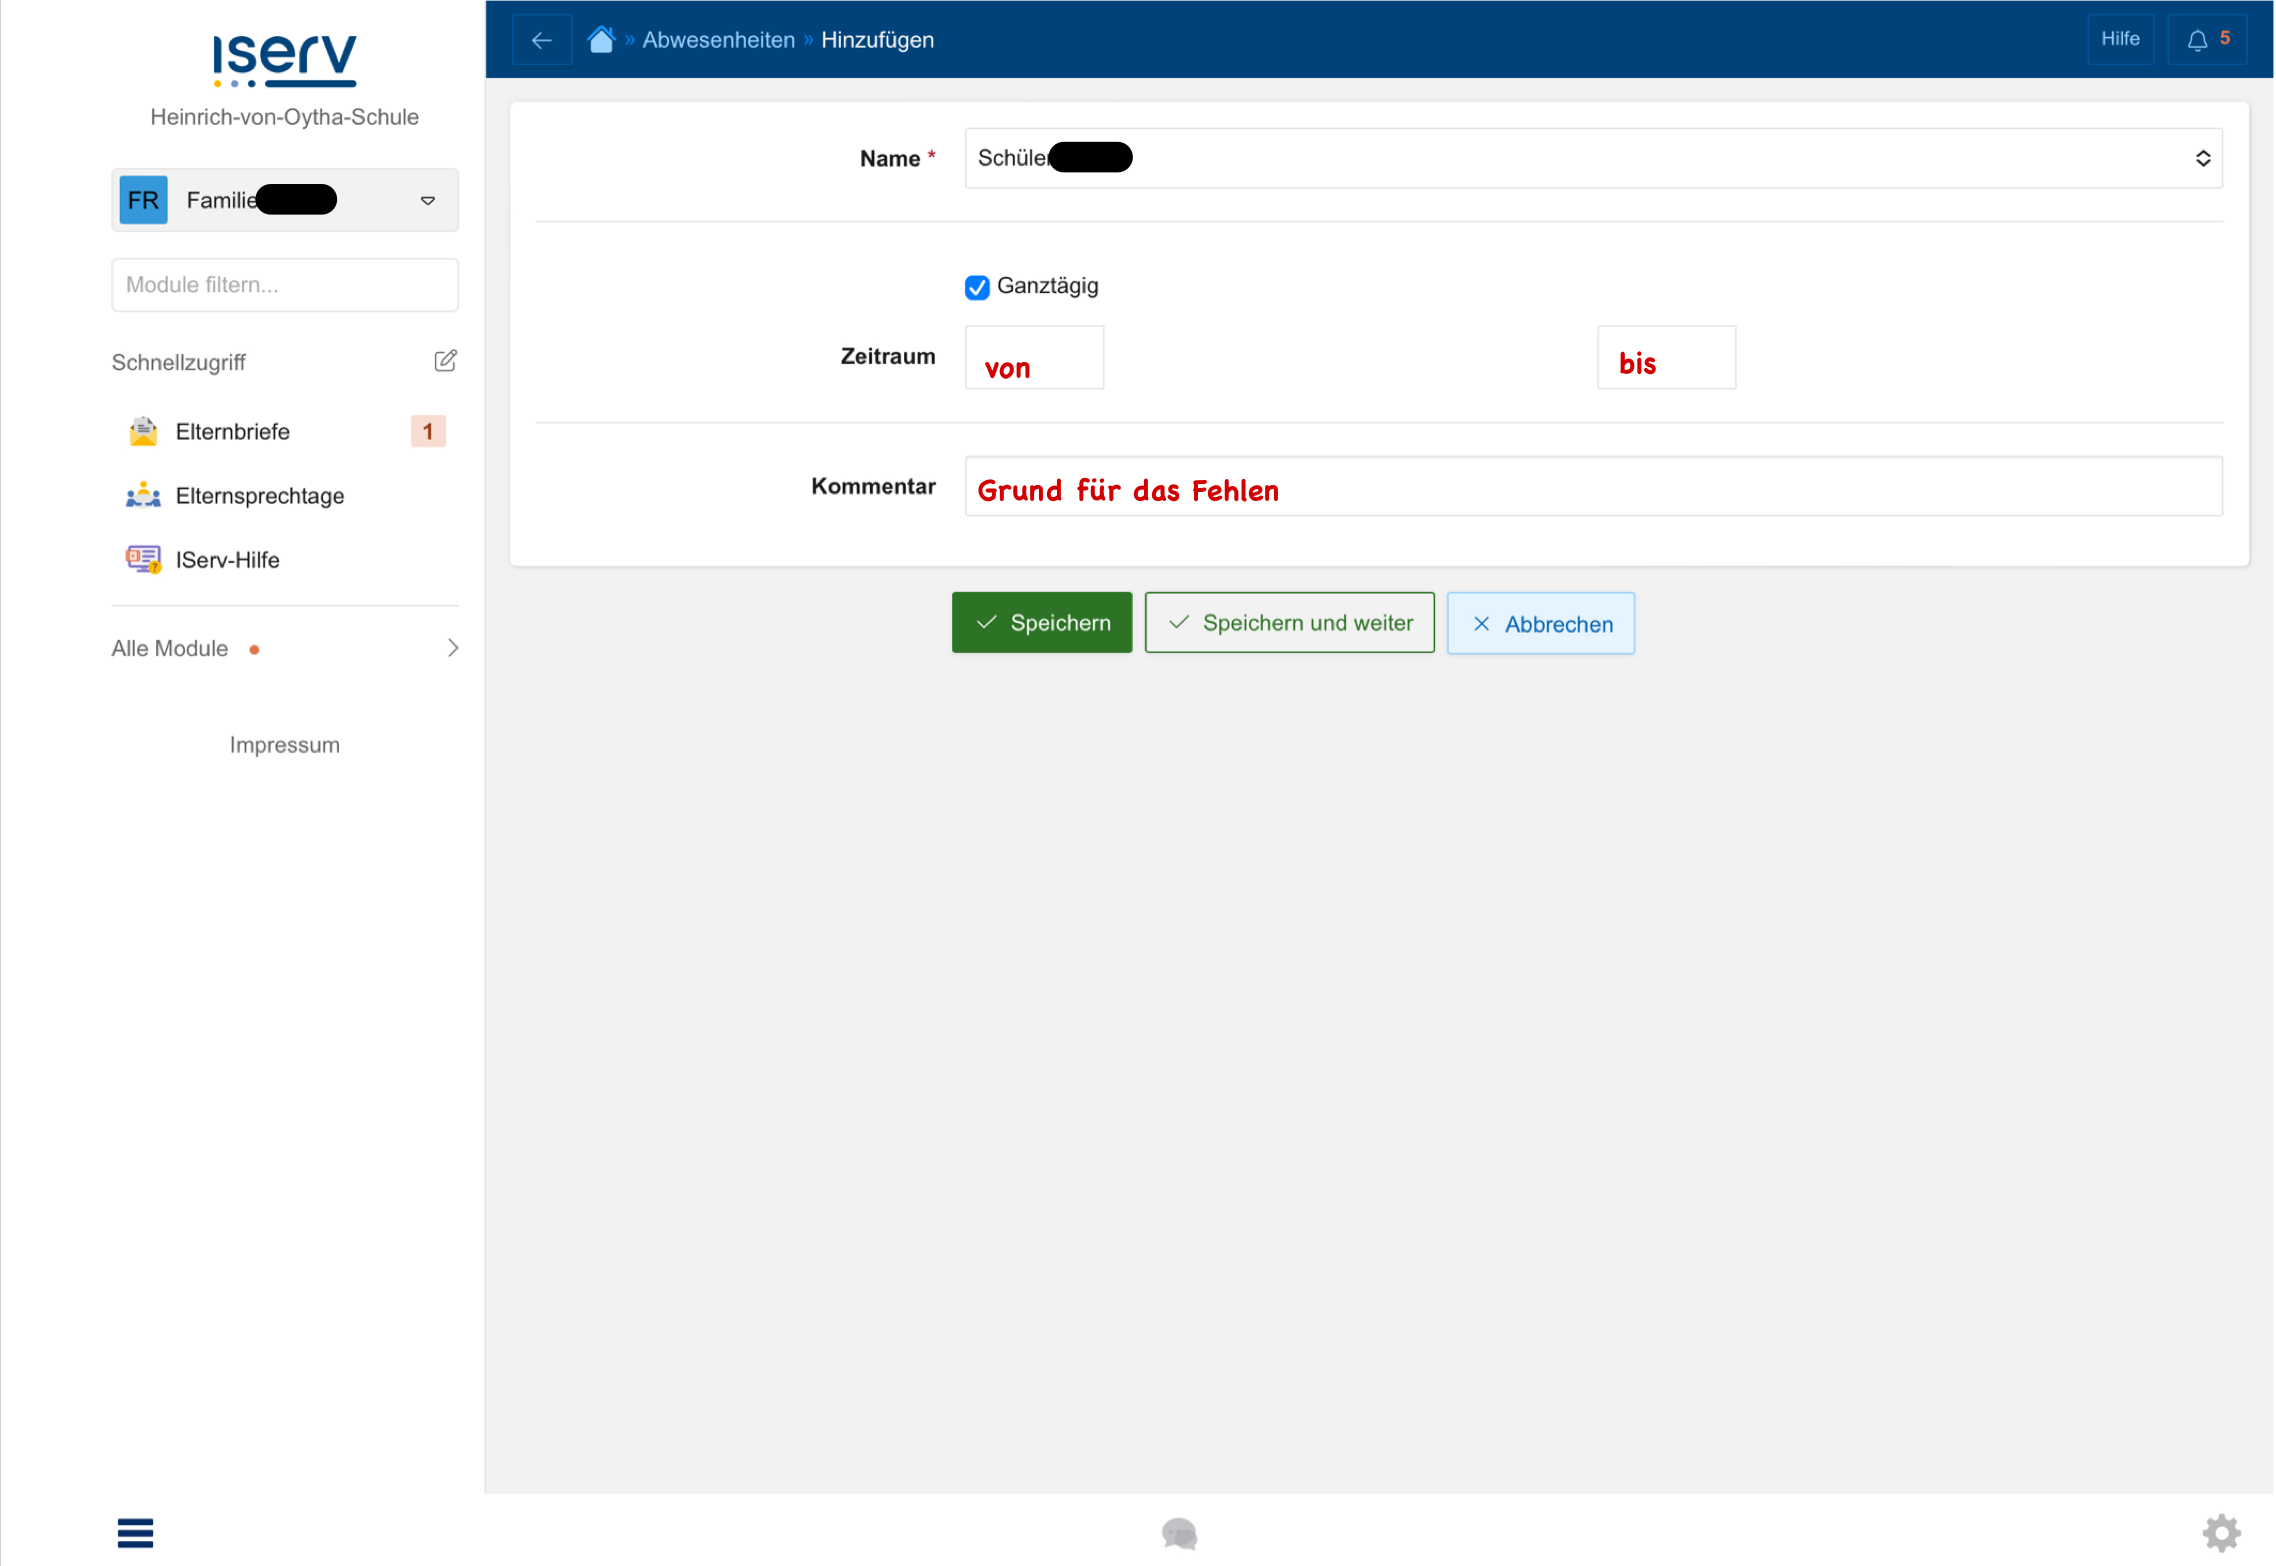Edit Schnellzugriff with pencil icon

click(446, 361)
